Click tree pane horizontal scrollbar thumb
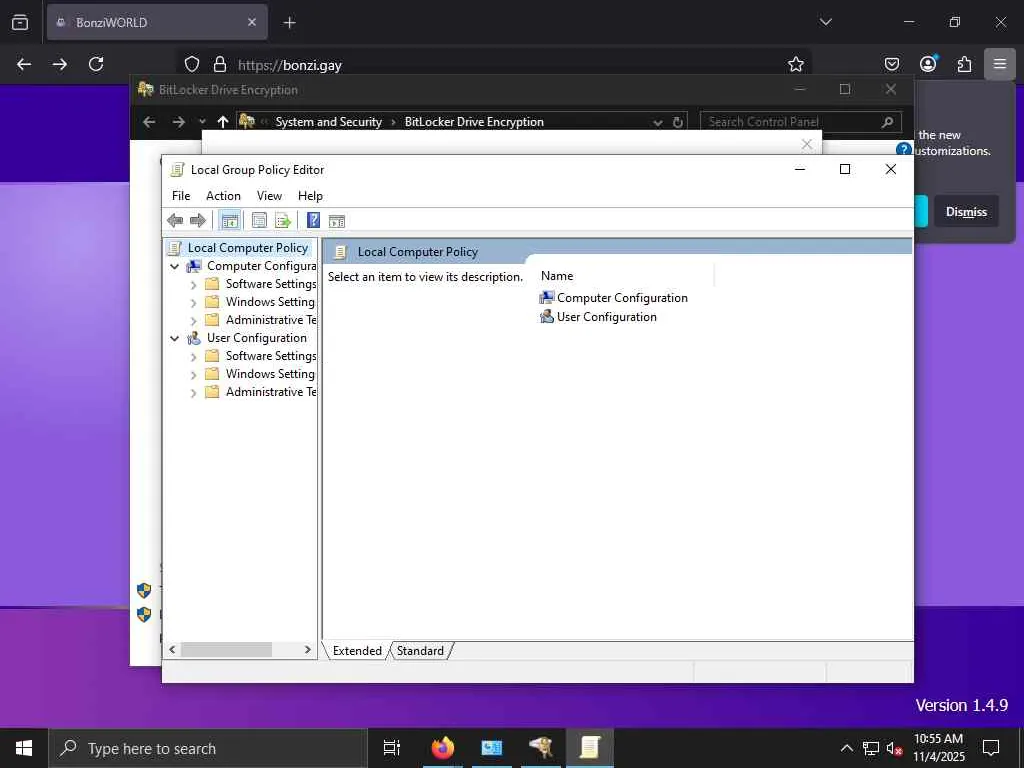 226,650
